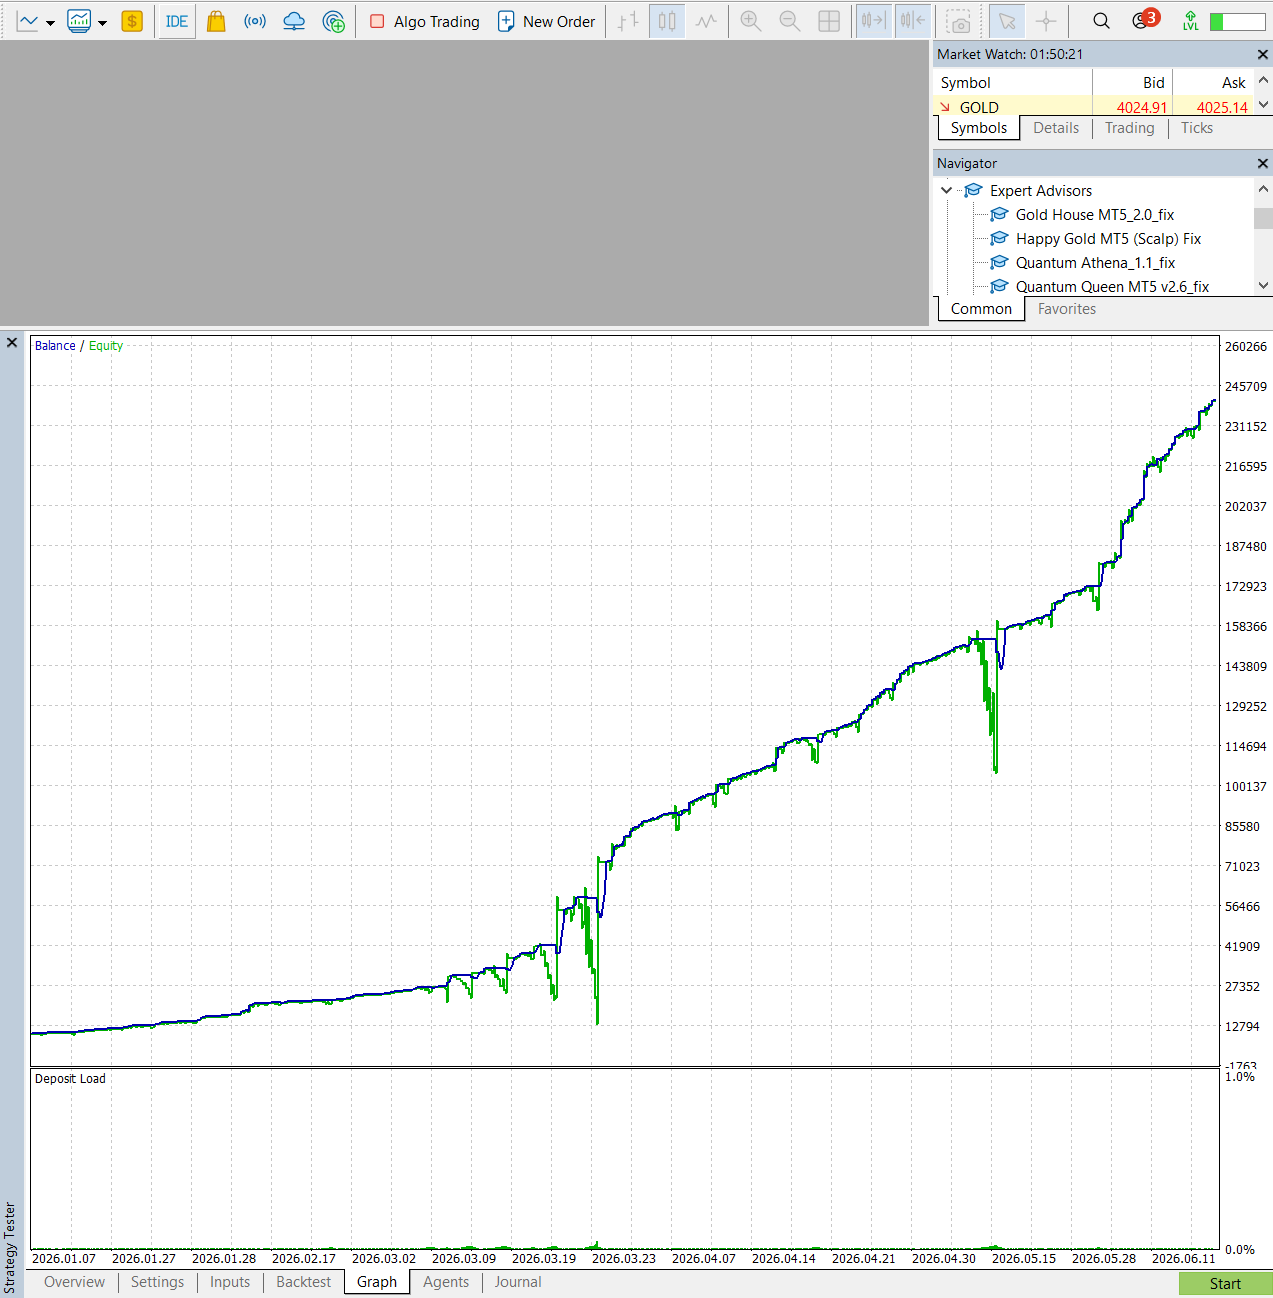Open the VPS cloud hosting icon
This screenshot has height=1298, width=1273.
coord(294,21)
